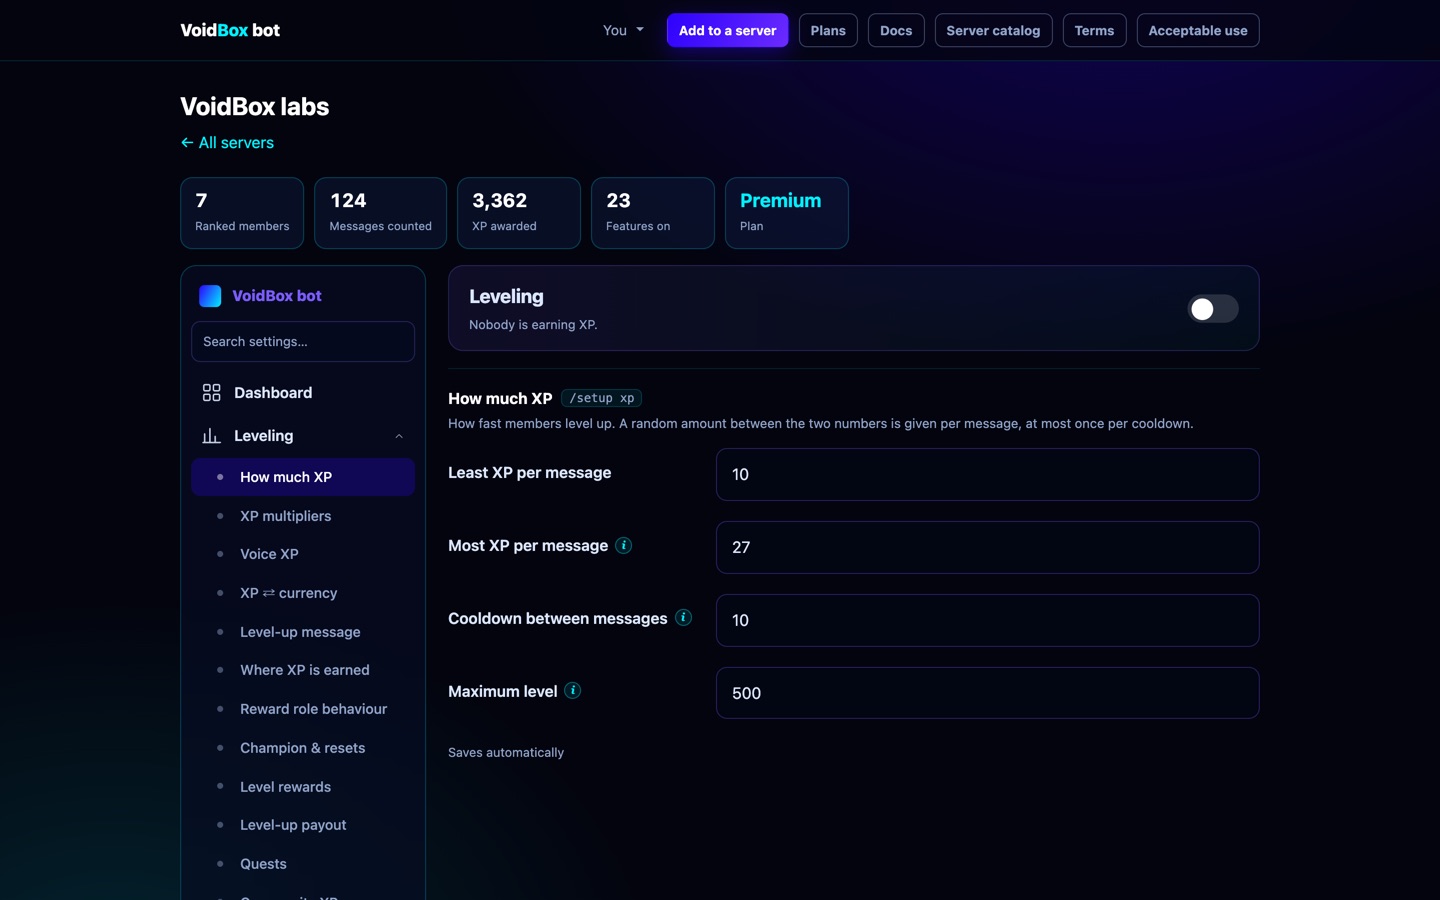Click info icon next to Maximum level
Image resolution: width=1440 pixels, height=900 pixels.
(573, 691)
